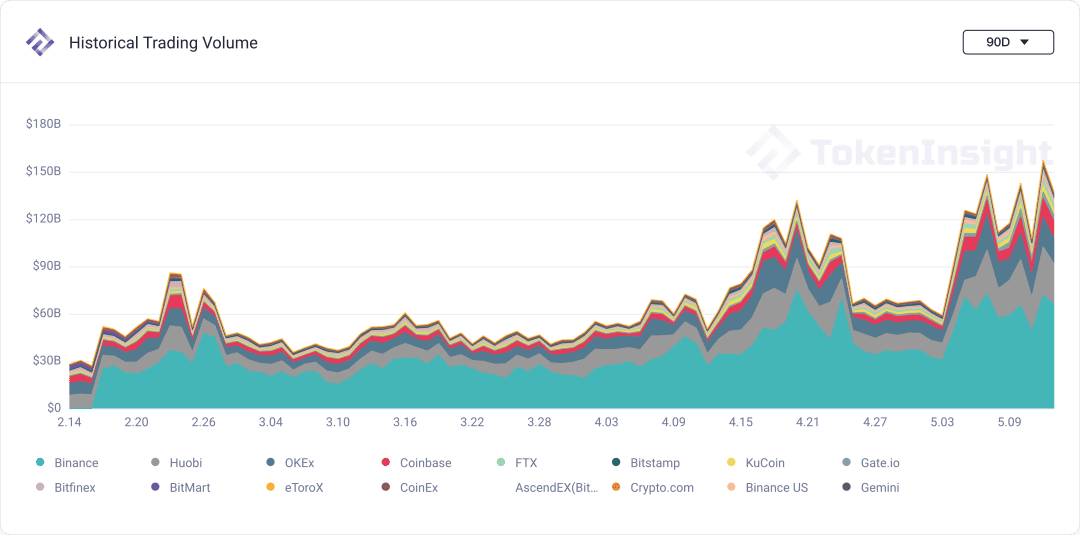Click the Historical Trading Volume title

(x=163, y=43)
